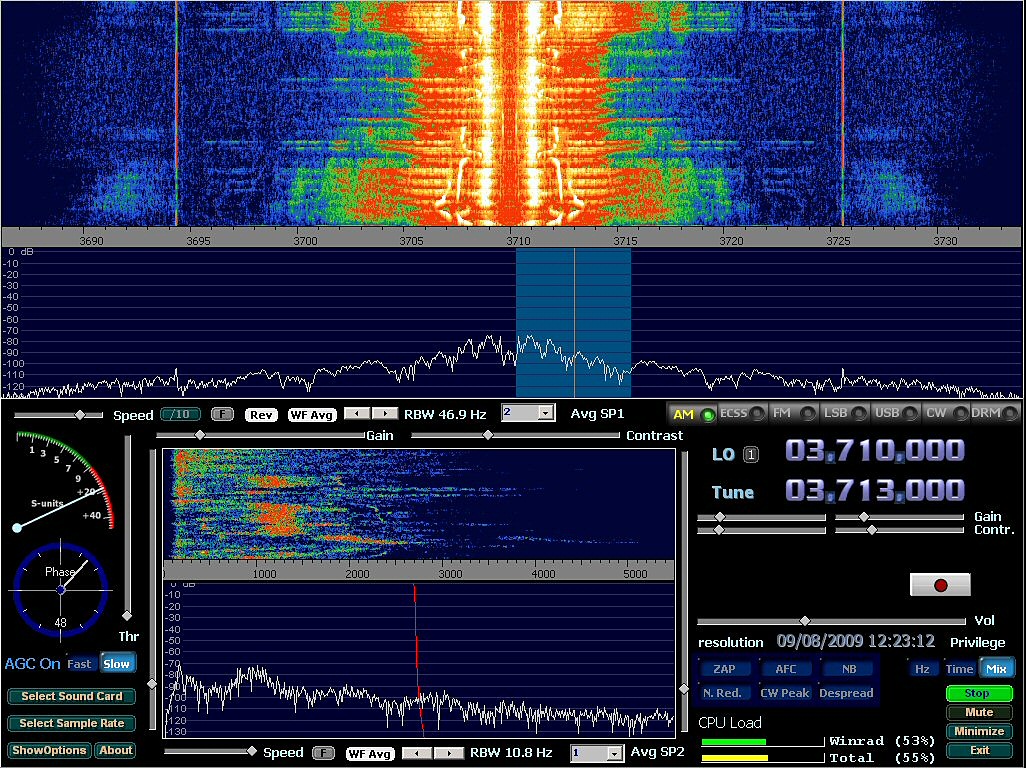Select DRM mode

tap(995, 413)
